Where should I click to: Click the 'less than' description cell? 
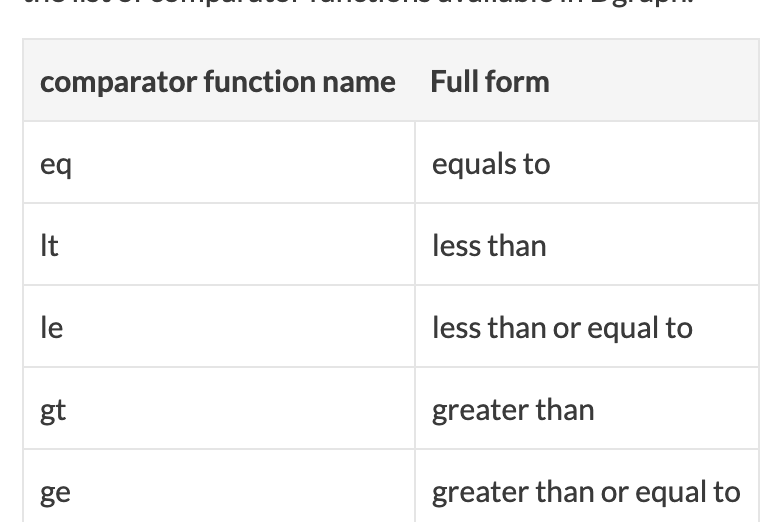coord(489,246)
